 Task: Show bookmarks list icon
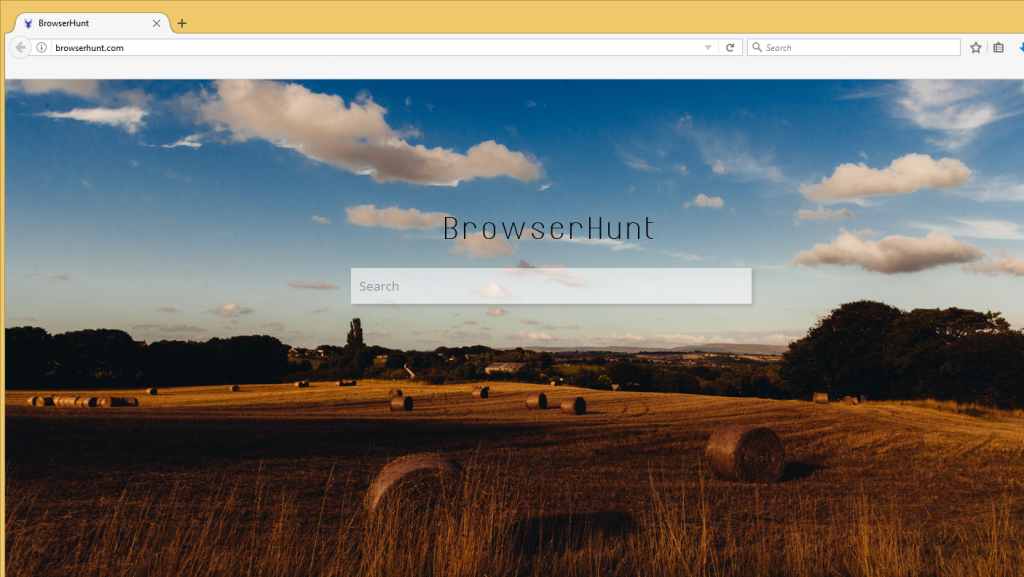(999, 48)
